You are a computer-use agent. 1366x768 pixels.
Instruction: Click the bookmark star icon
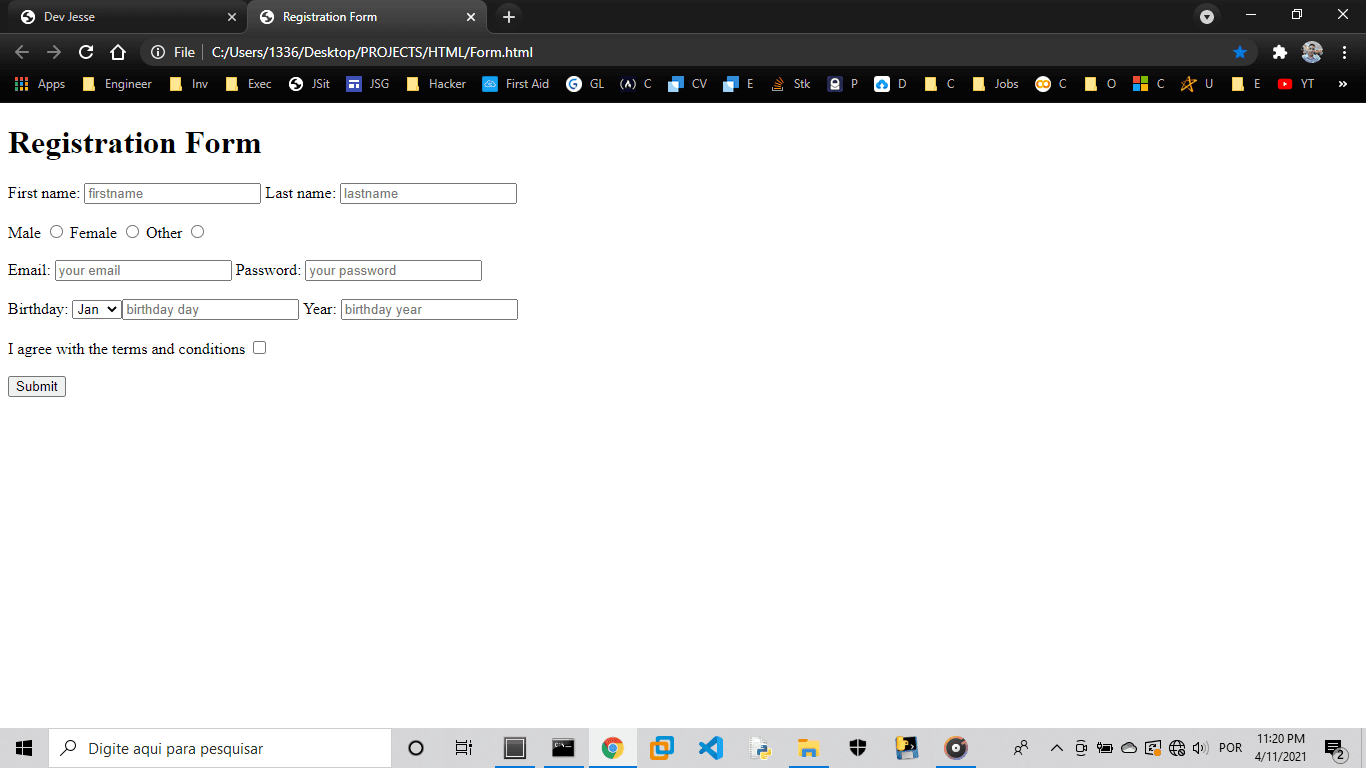coord(1240,52)
